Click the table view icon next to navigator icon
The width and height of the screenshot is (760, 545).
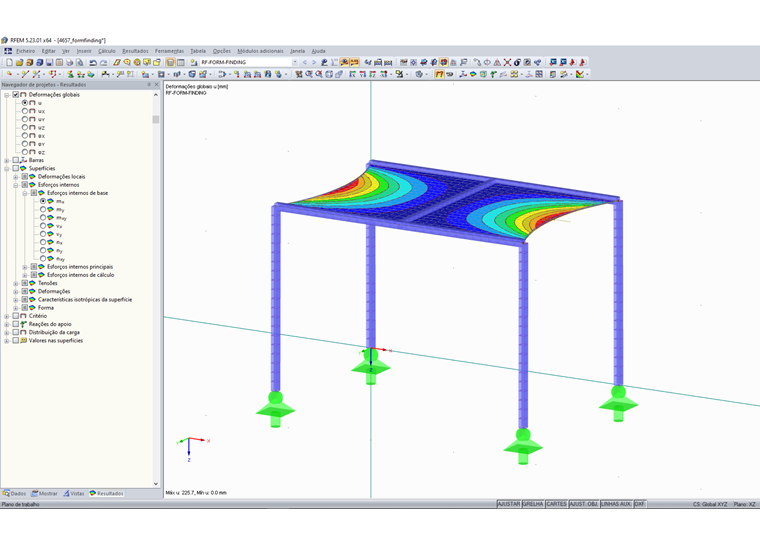pyautogui.click(x=180, y=62)
